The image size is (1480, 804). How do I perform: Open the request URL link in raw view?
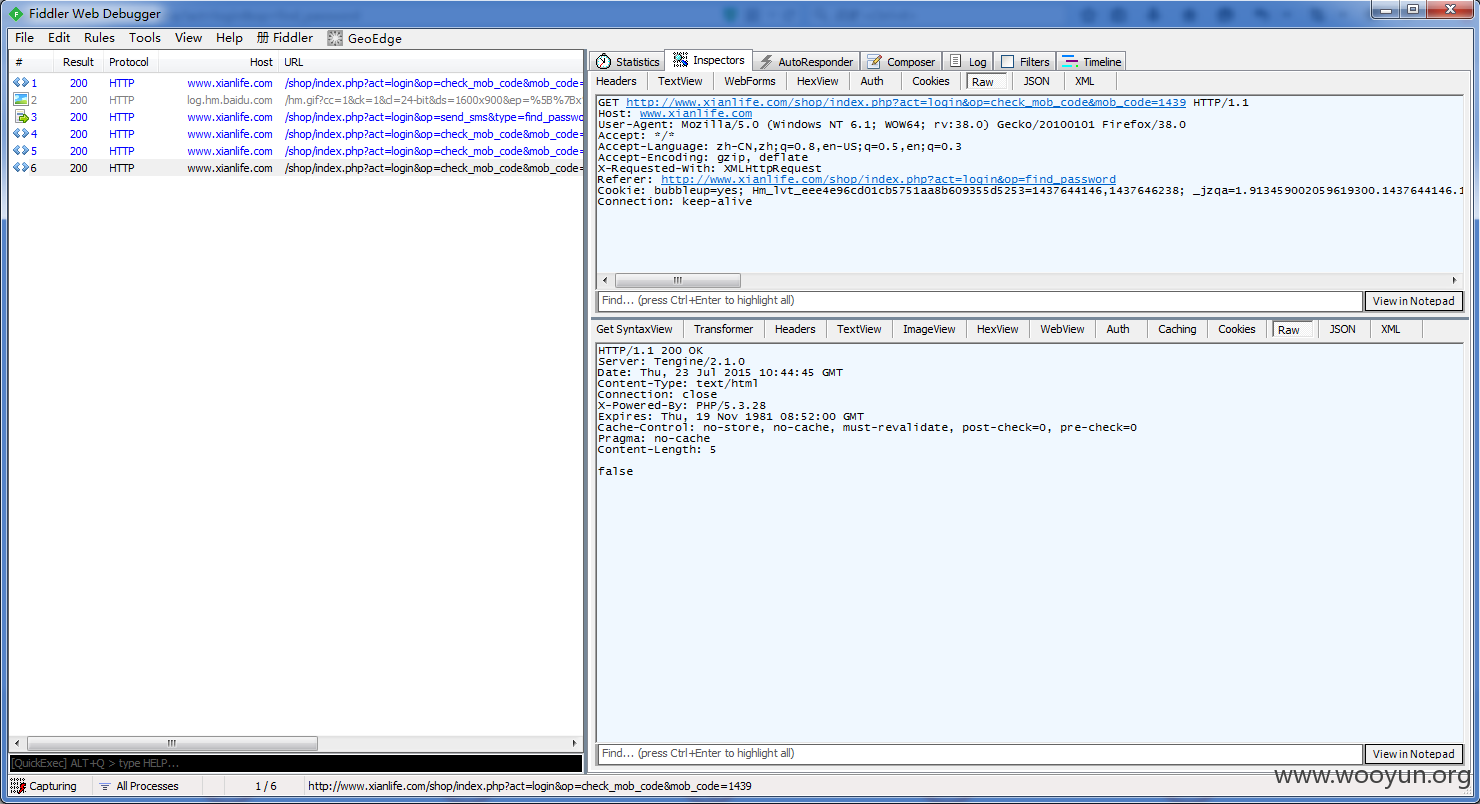point(906,103)
